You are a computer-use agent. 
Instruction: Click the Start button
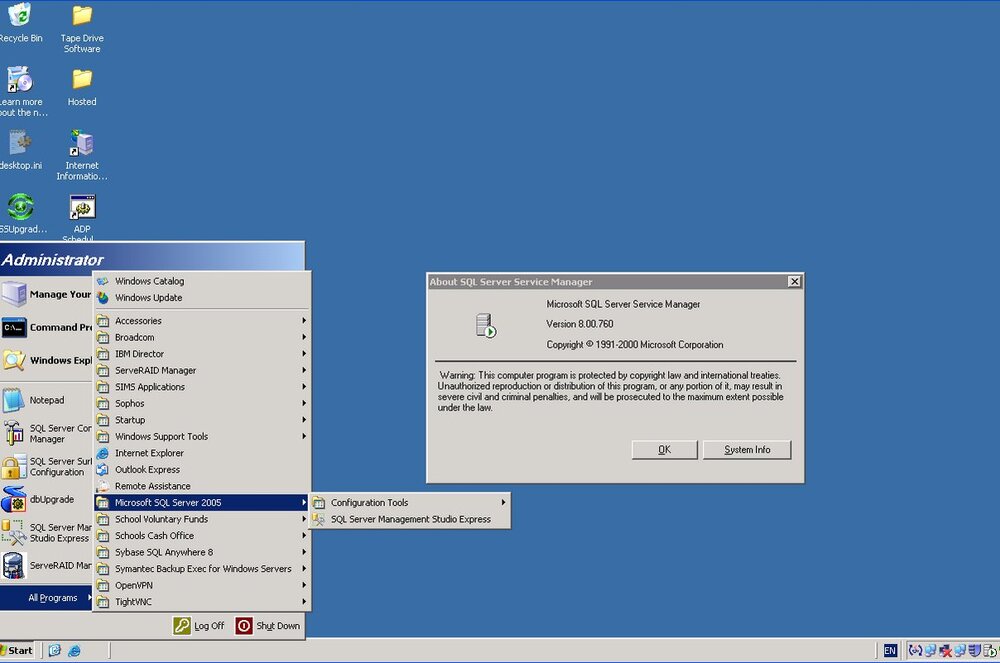coord(17,650)
